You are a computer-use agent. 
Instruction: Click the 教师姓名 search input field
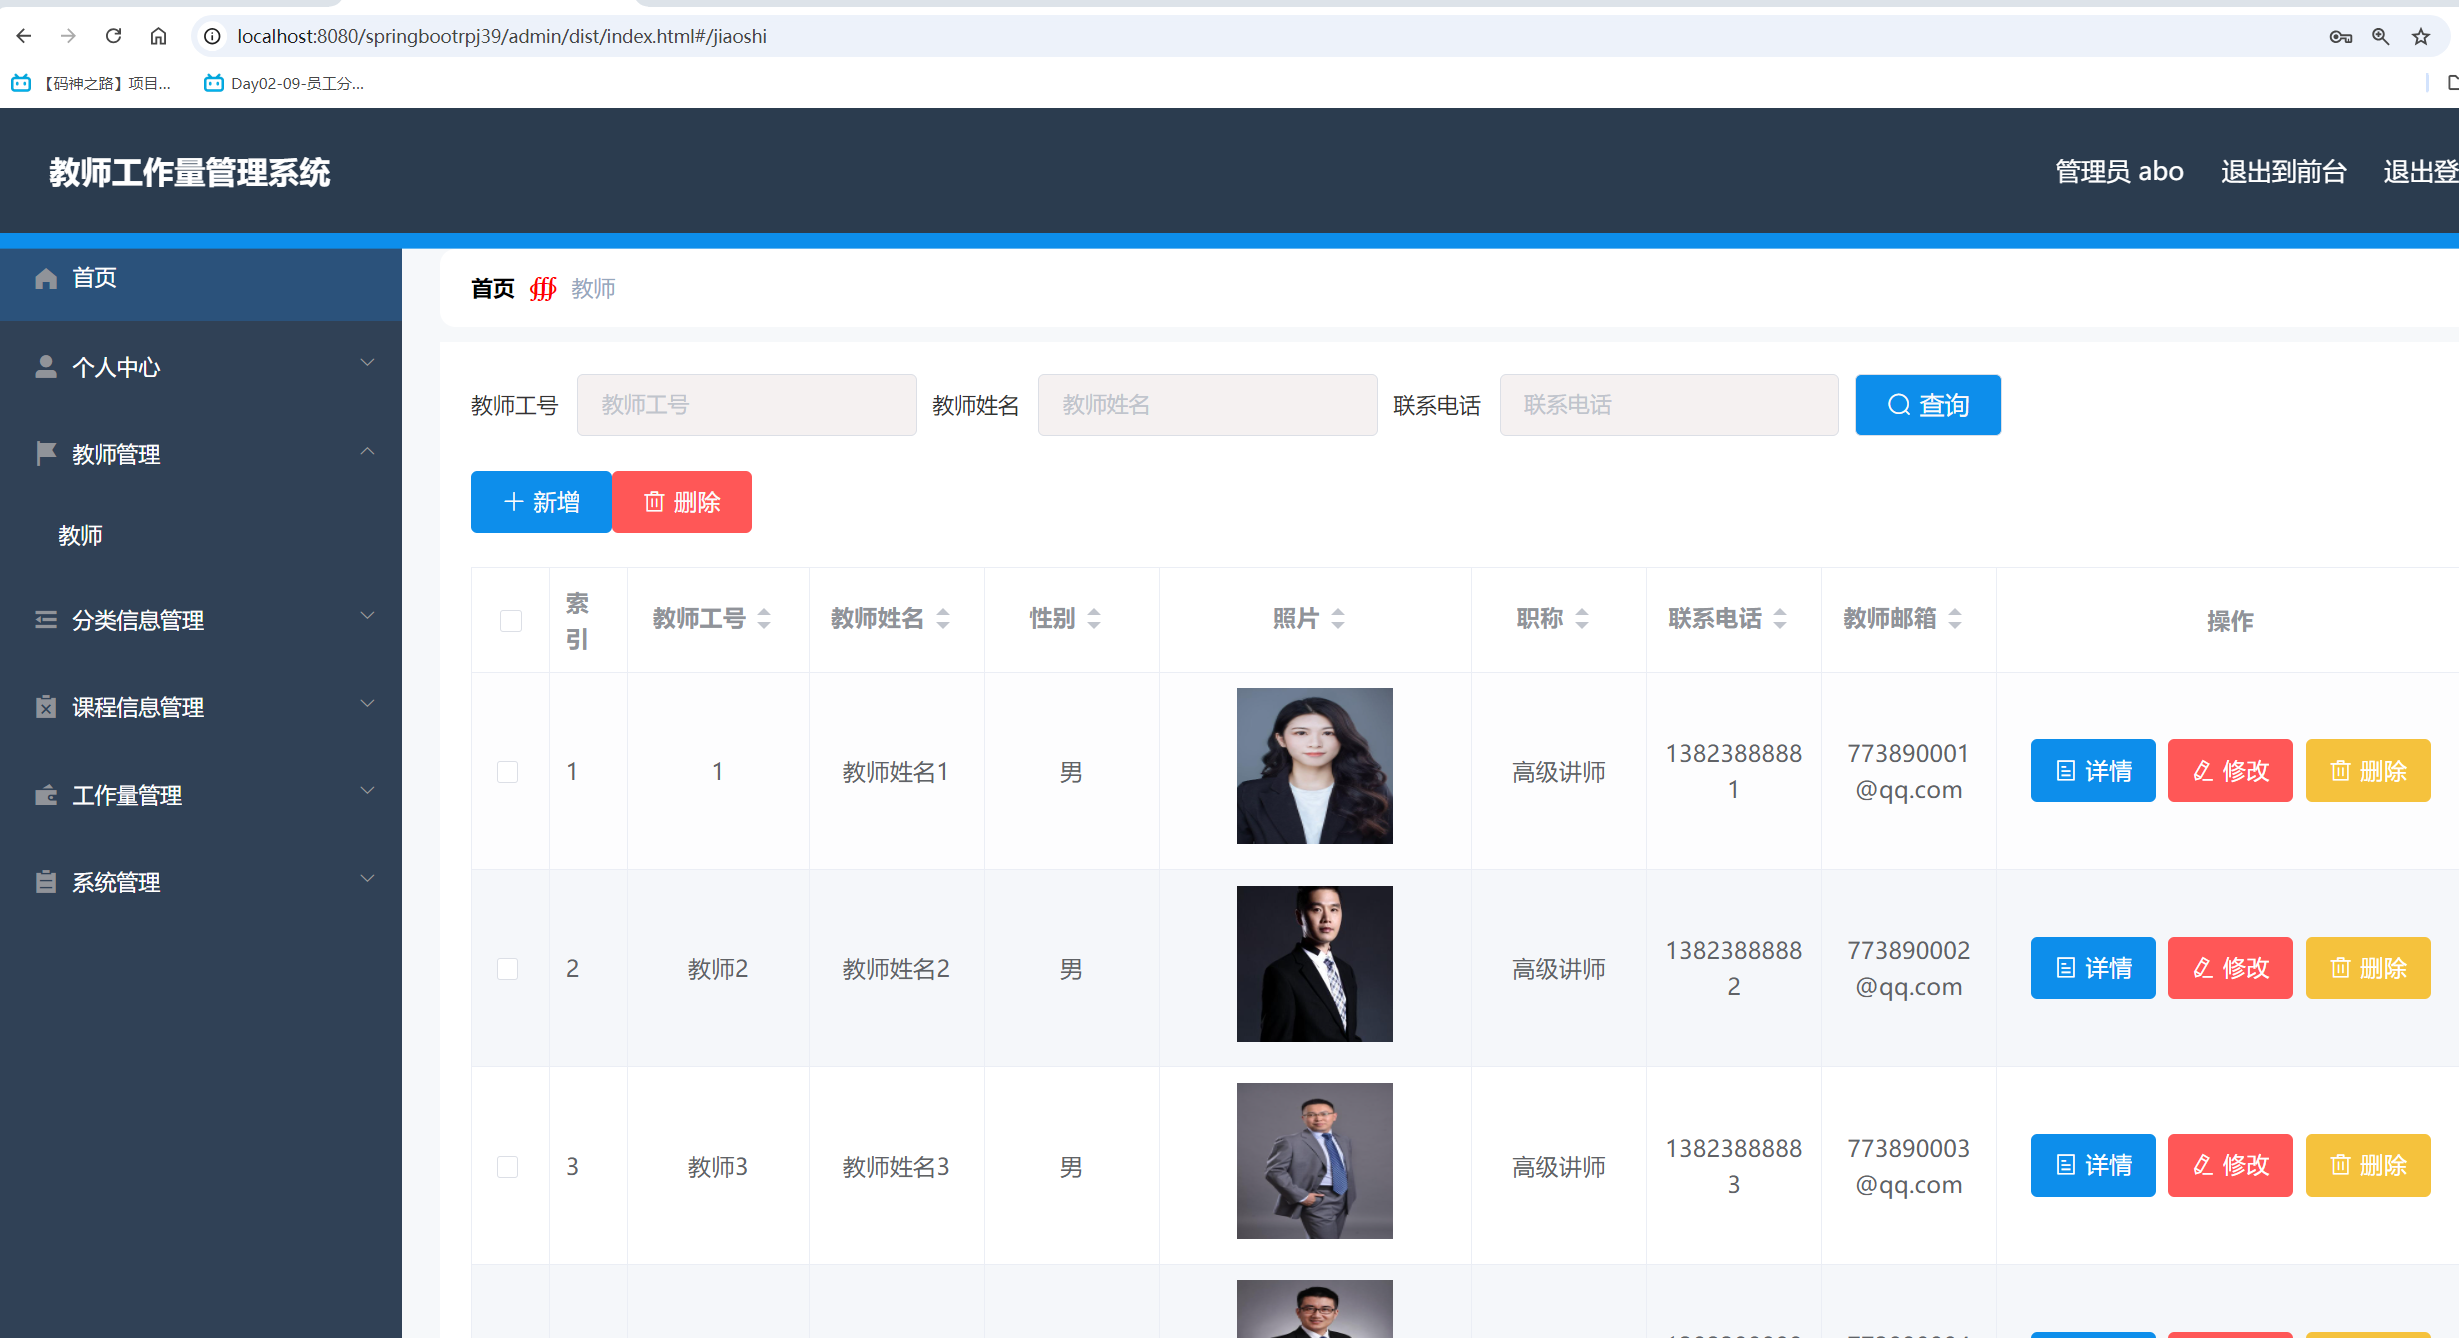pyautogui.click(x=1207, y=405)
